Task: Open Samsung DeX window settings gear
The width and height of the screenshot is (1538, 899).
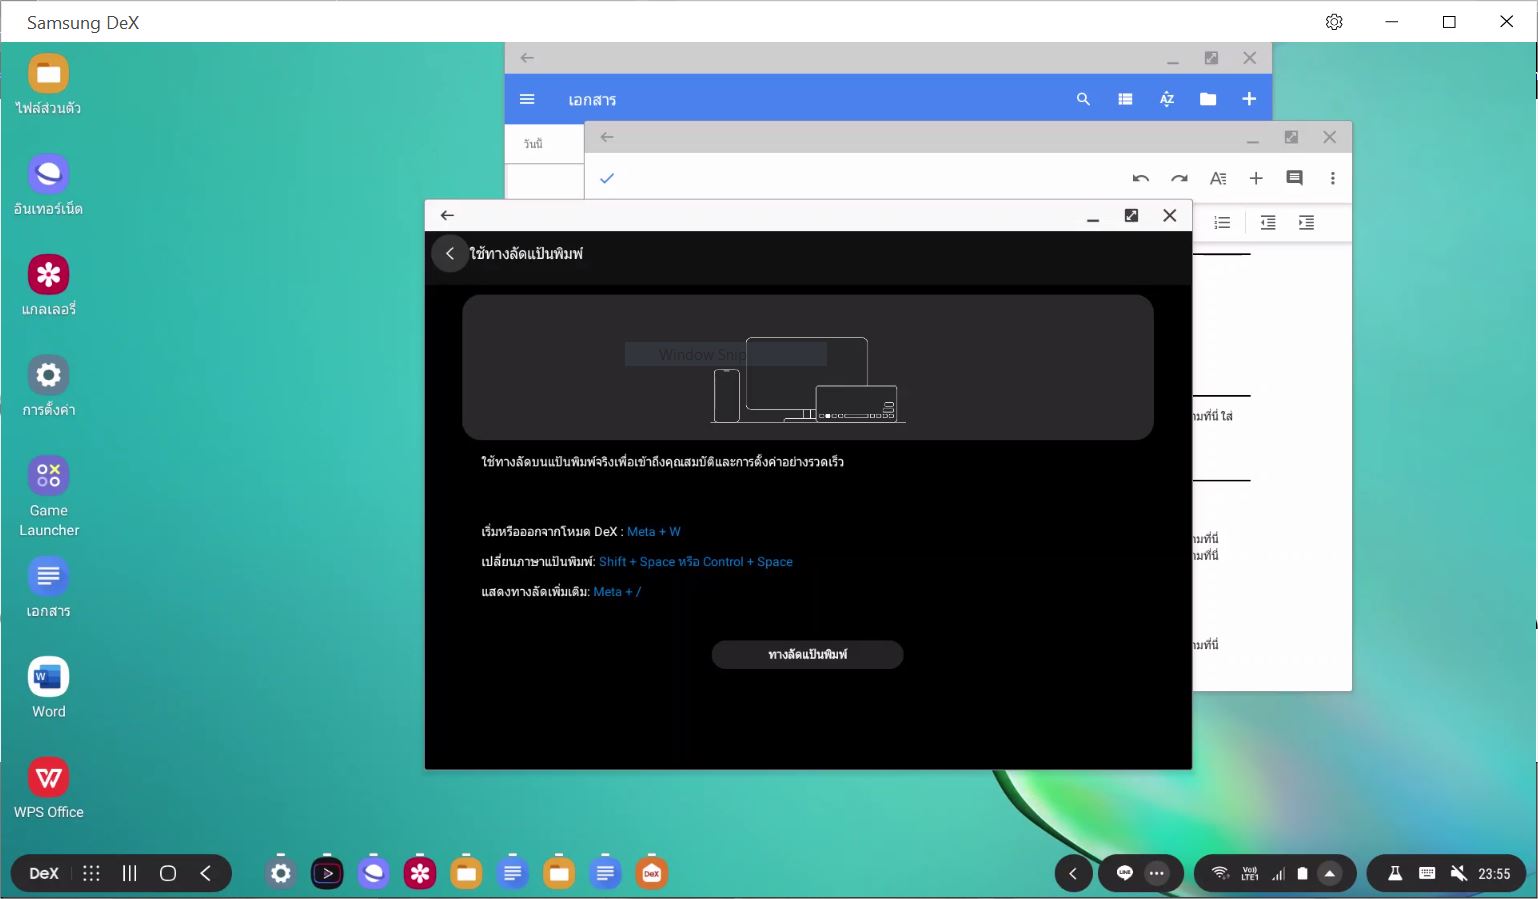Action: tap(1334, 22)
